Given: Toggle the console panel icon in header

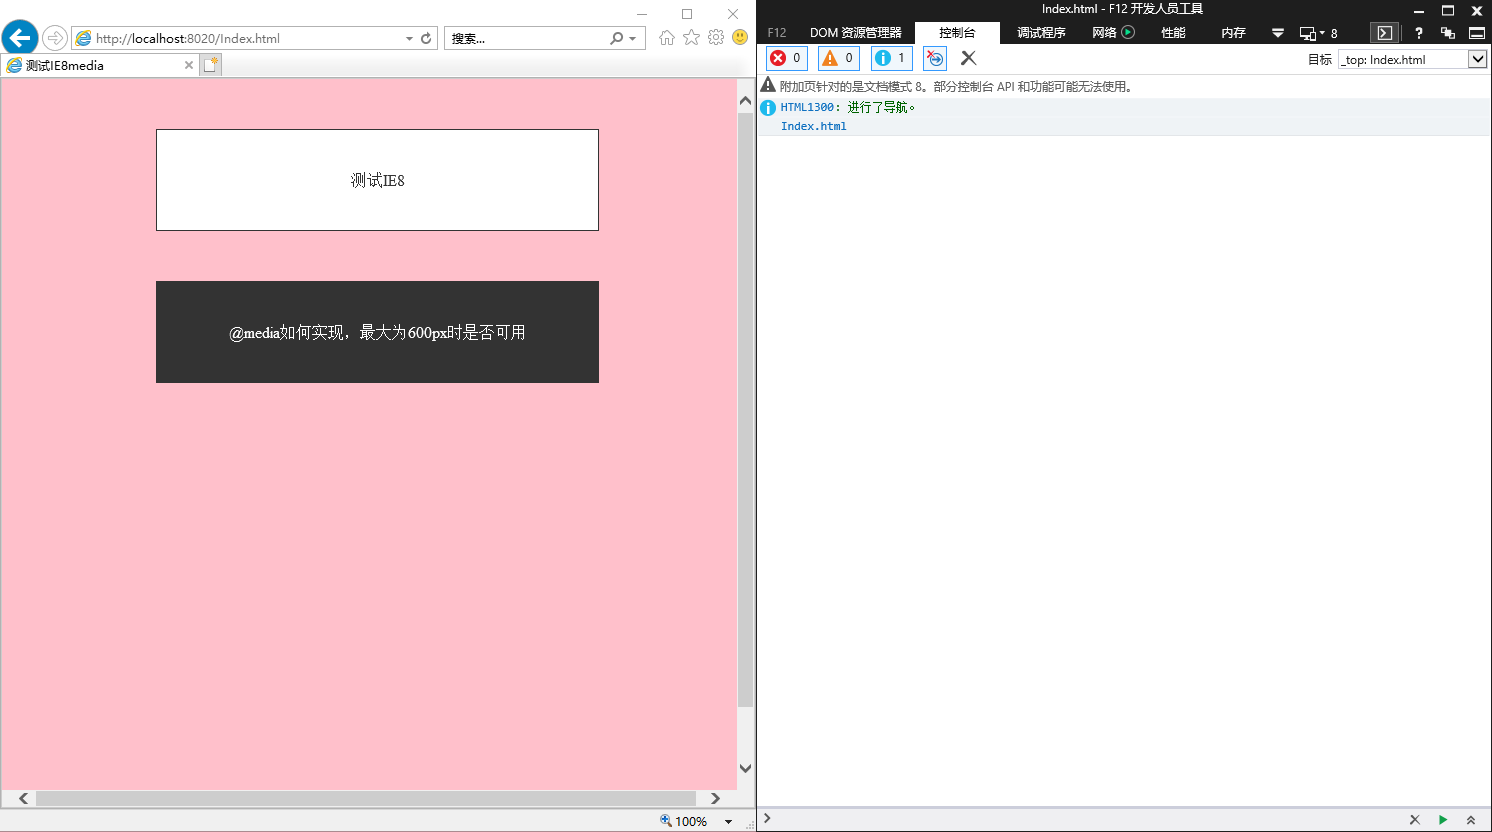Looking at the screenshot, I should tap(1385, 33).
